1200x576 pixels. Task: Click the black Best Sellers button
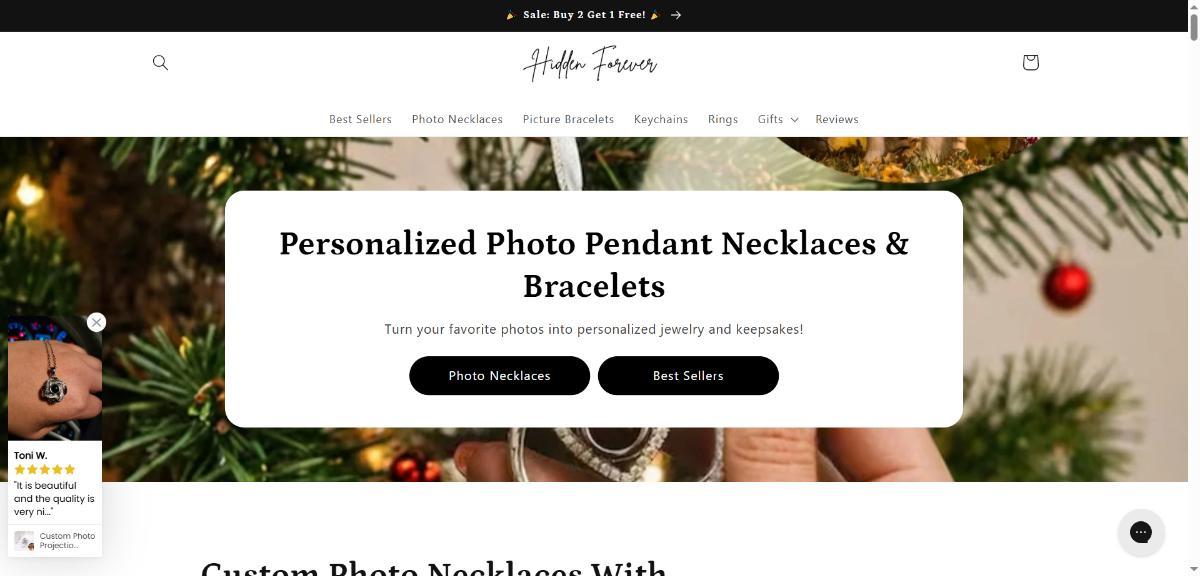pos(688,376)
